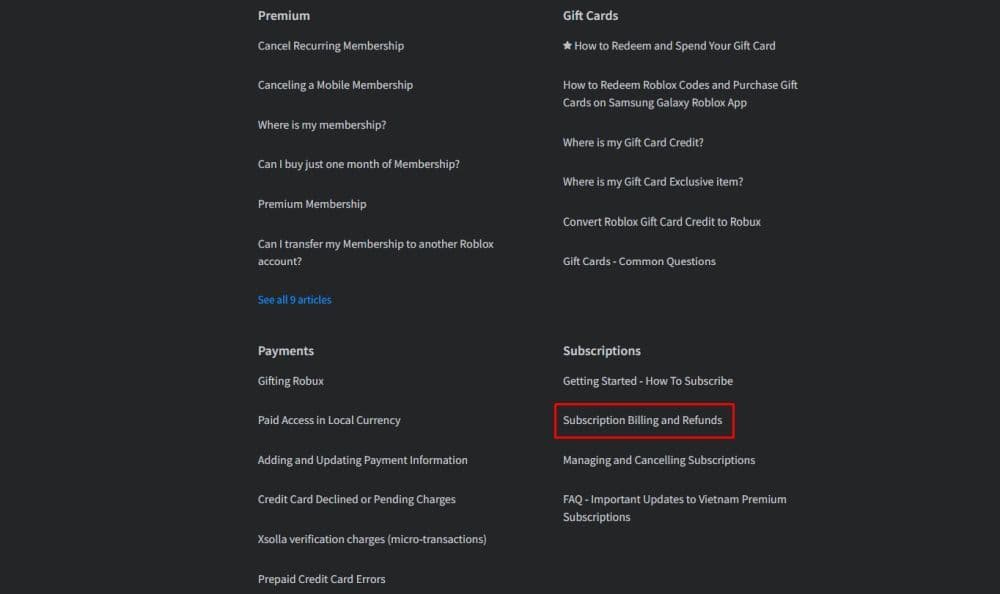
Task: Open Convert Roblox Gift Card Credit to Robux
Action: coord(662,221)
